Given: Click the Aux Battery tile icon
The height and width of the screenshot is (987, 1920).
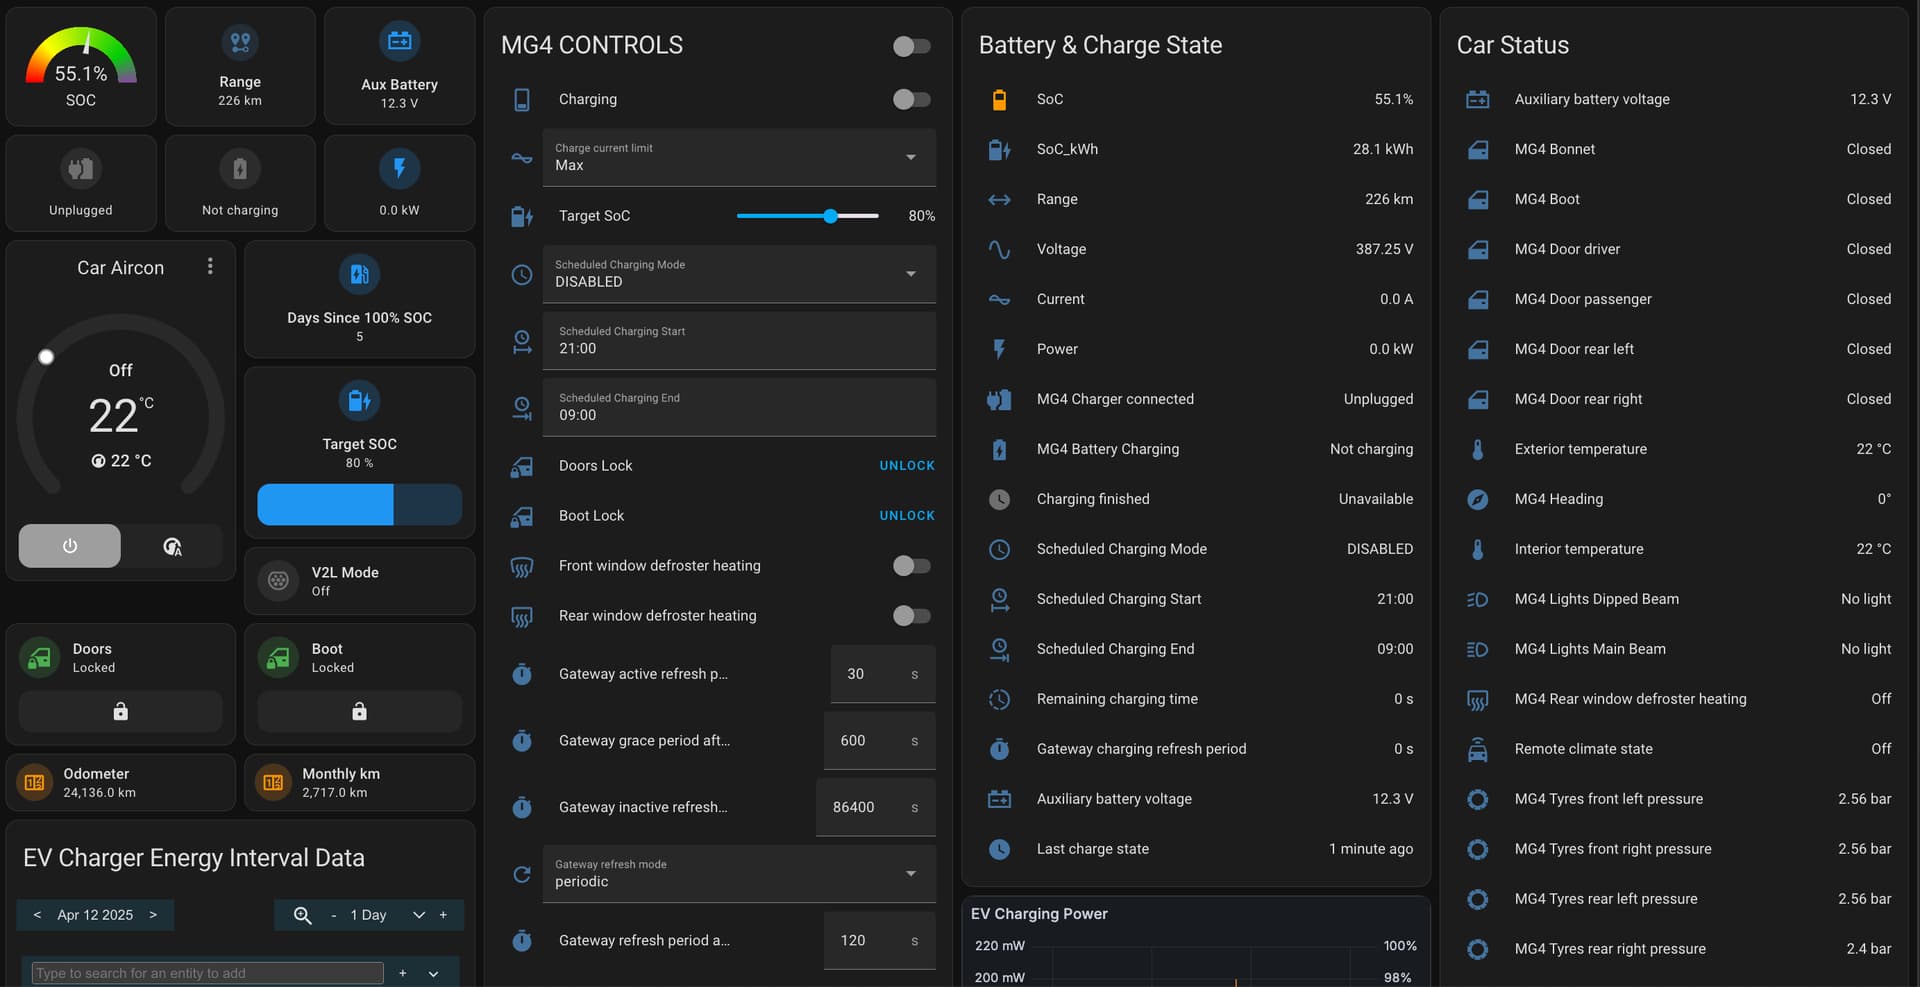Looking at the screenshot, I should (399, 41).
